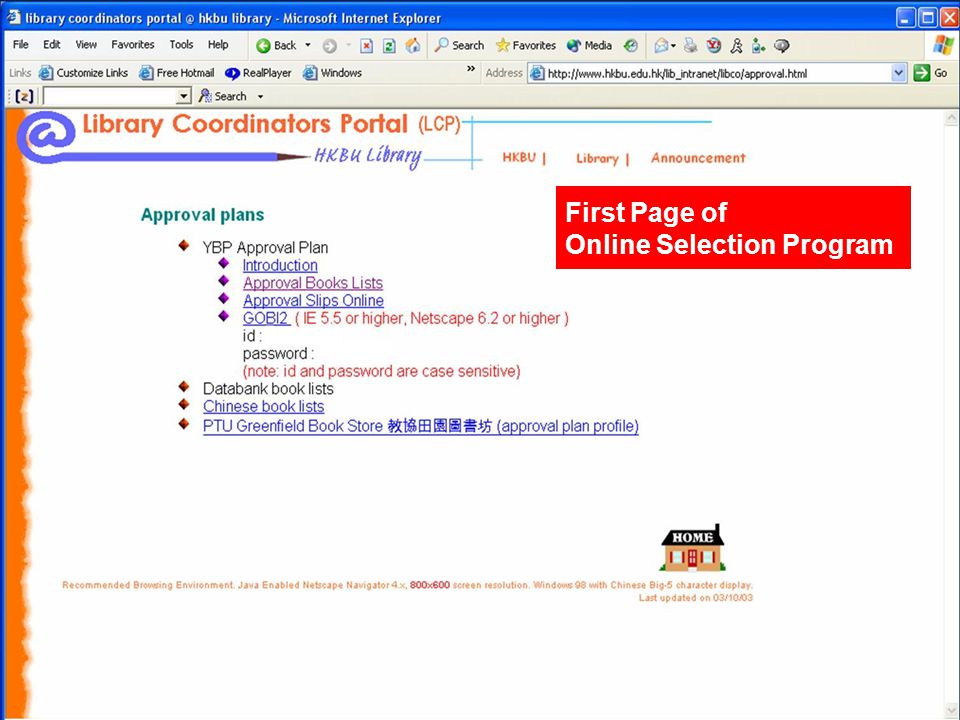960x720 pixels.
Task: Click the Library navigation link
Action: point(597,158)
